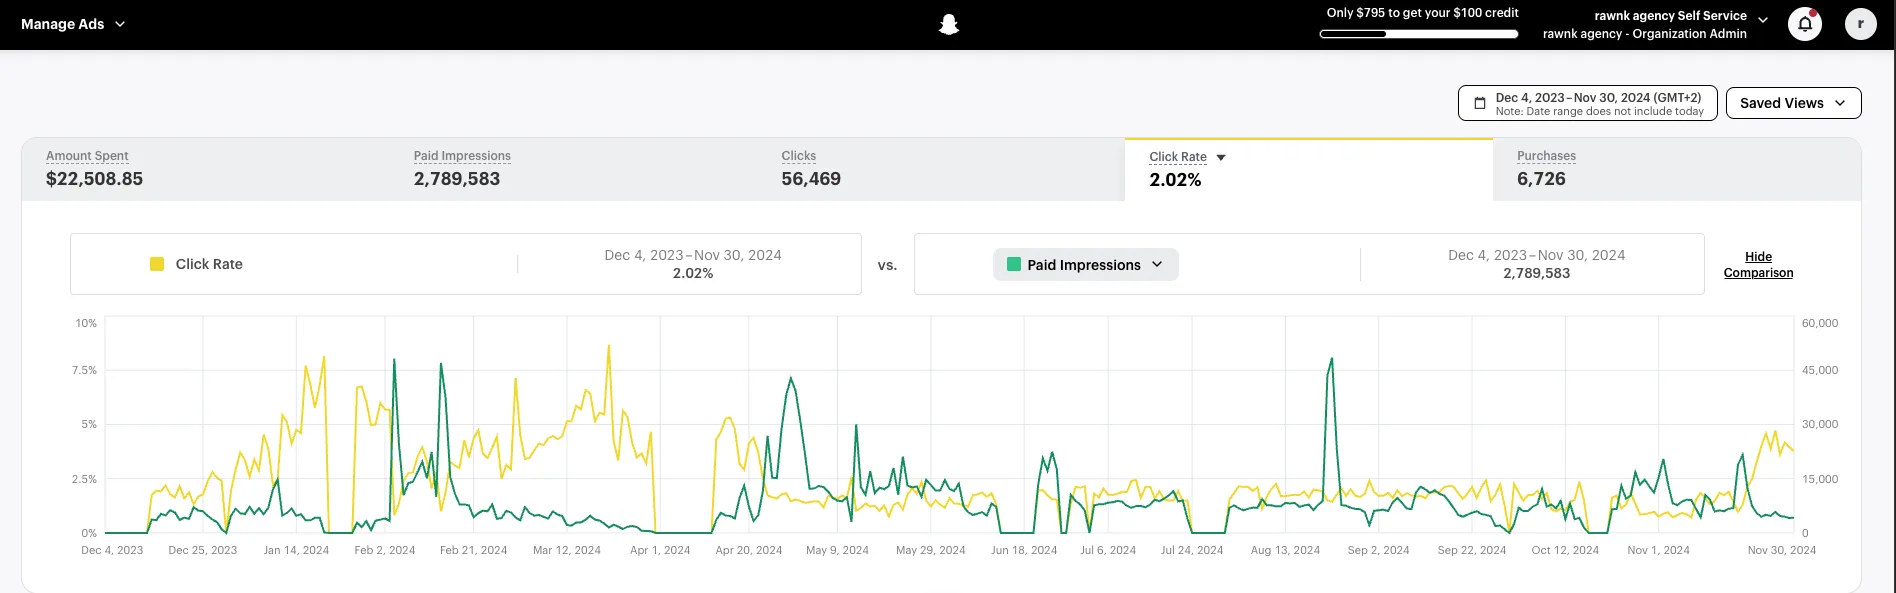Click 'Only $795 to get your $100 credit'

pos(1422,13)
